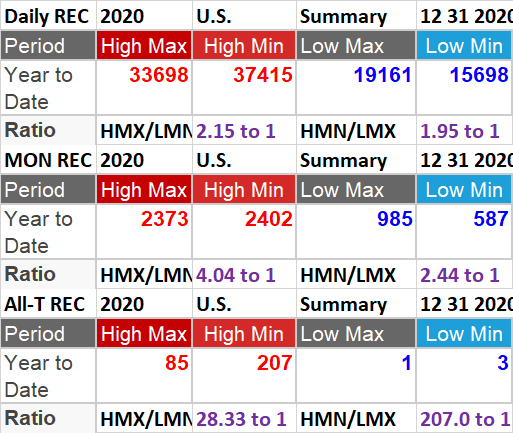Image resolution: width=513 pixels, height=433 pixels.
Task: Select the 207.0 to 1 ratio cell
Action: click(x=465, y=419)
